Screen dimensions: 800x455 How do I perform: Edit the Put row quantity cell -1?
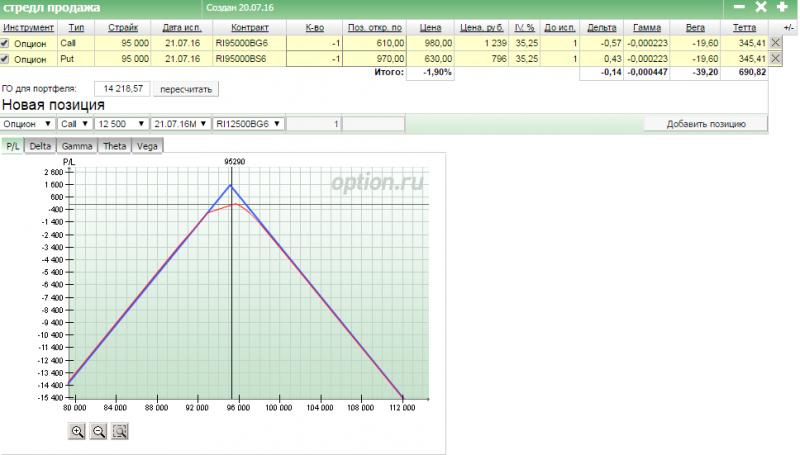click(314, 59)
